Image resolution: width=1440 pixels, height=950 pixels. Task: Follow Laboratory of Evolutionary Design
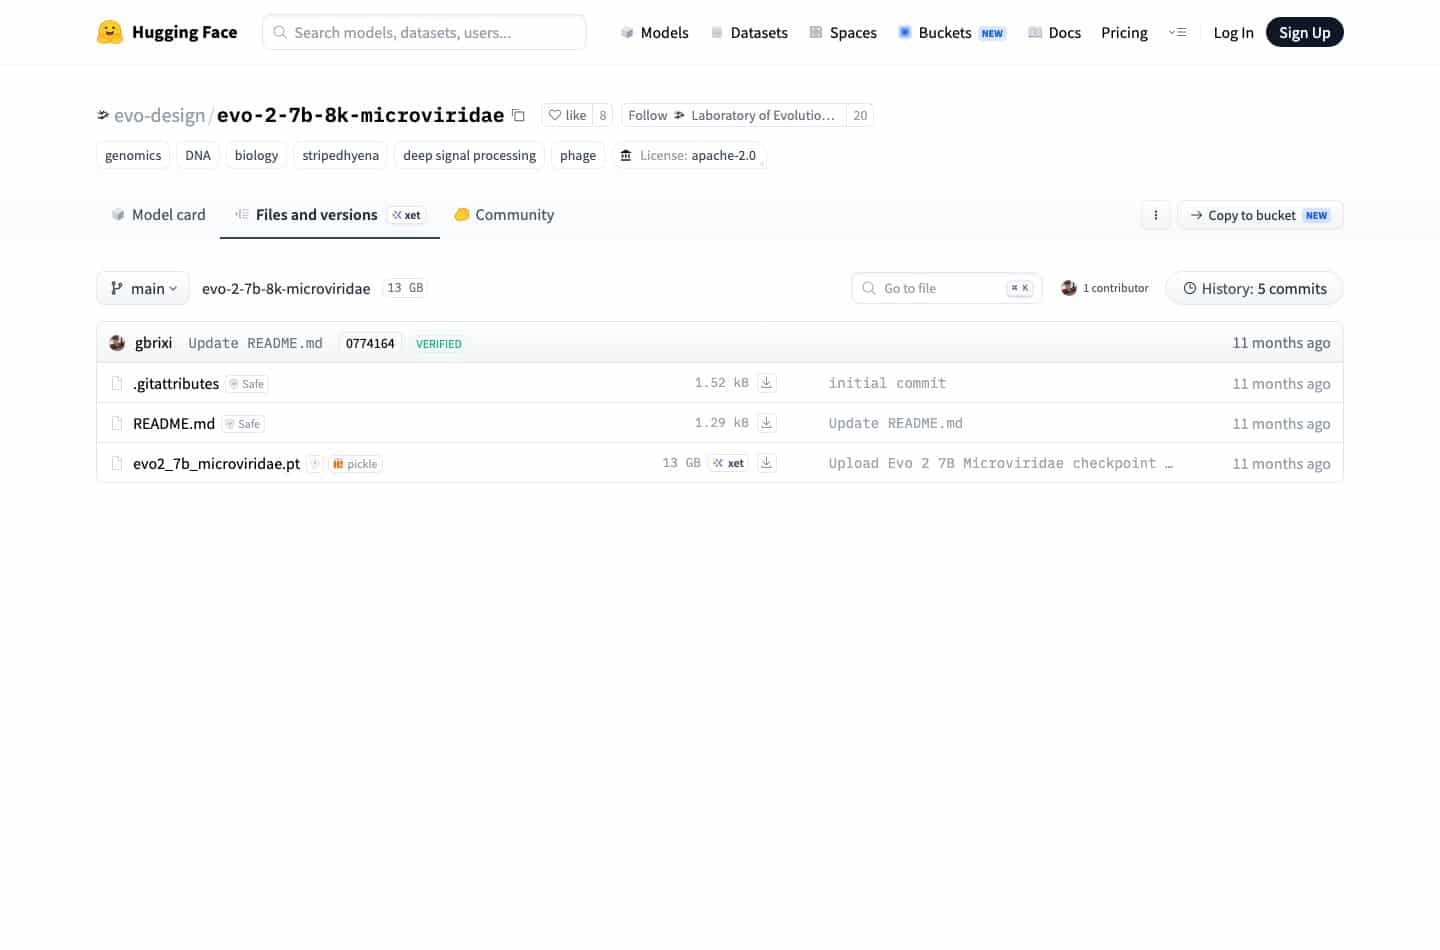(733, 115)
